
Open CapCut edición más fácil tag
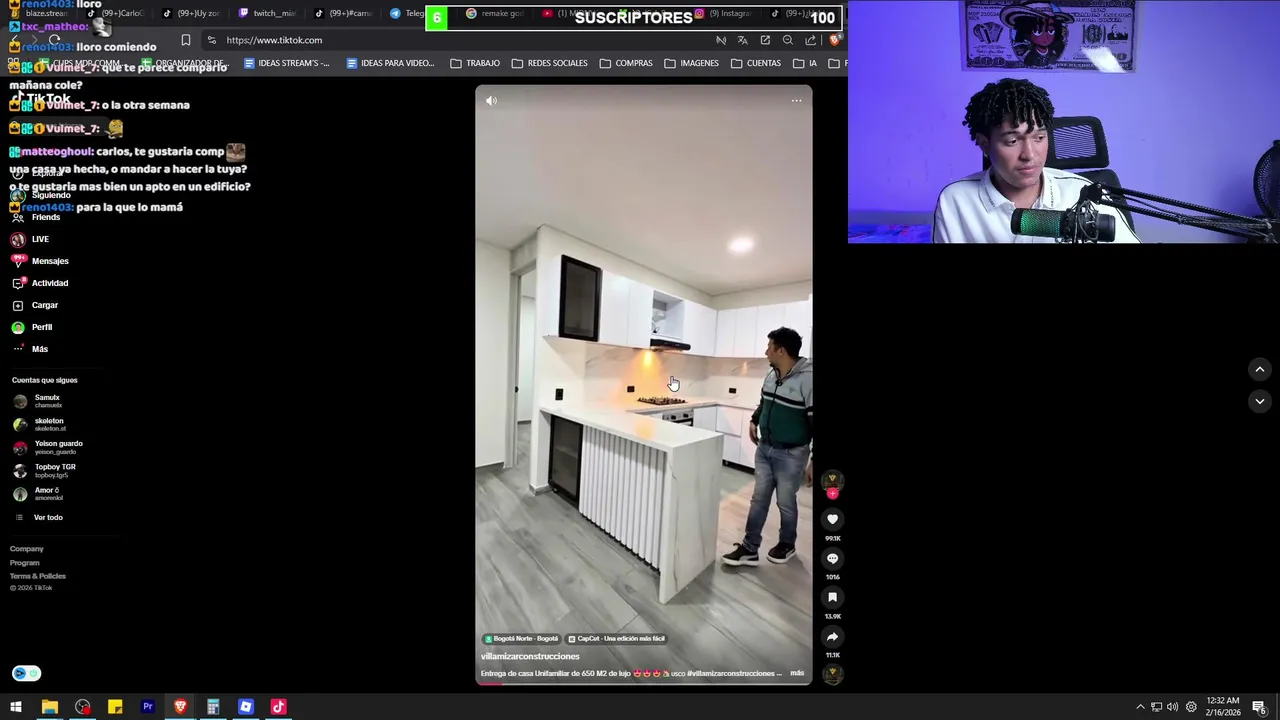point(615,638)
